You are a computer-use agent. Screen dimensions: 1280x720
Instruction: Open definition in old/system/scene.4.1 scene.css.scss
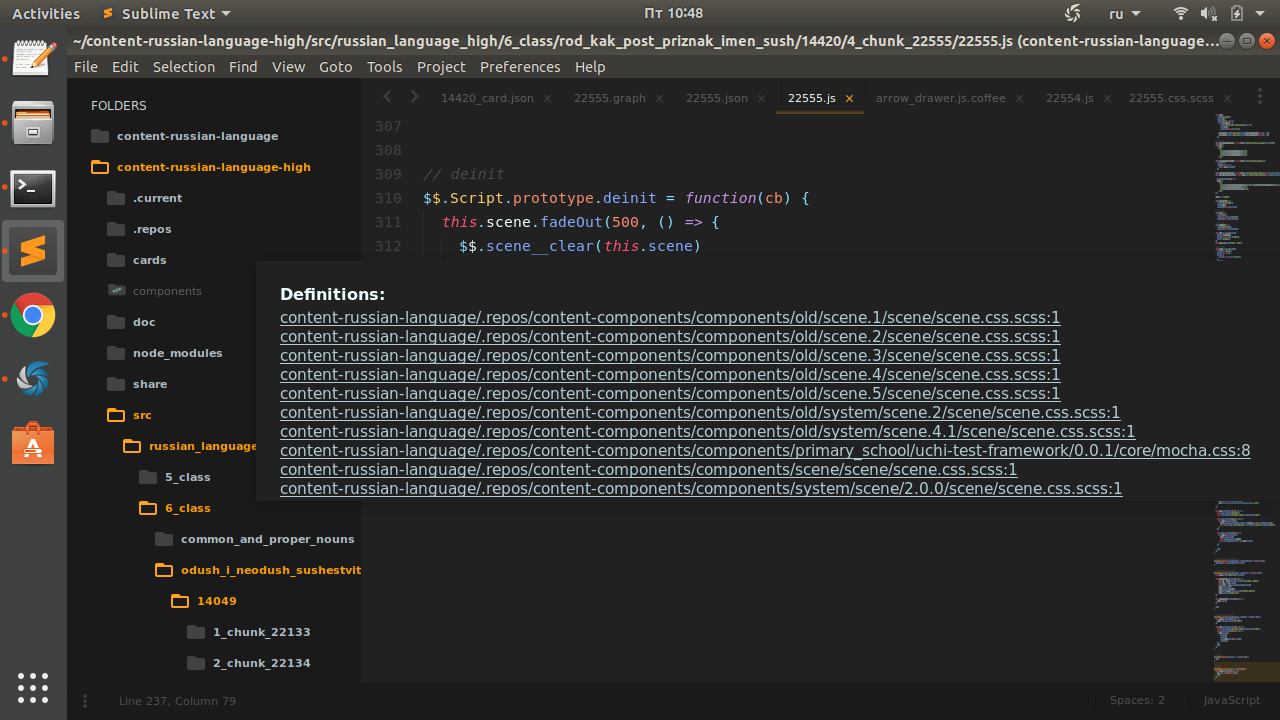click(x=707, y=432)
